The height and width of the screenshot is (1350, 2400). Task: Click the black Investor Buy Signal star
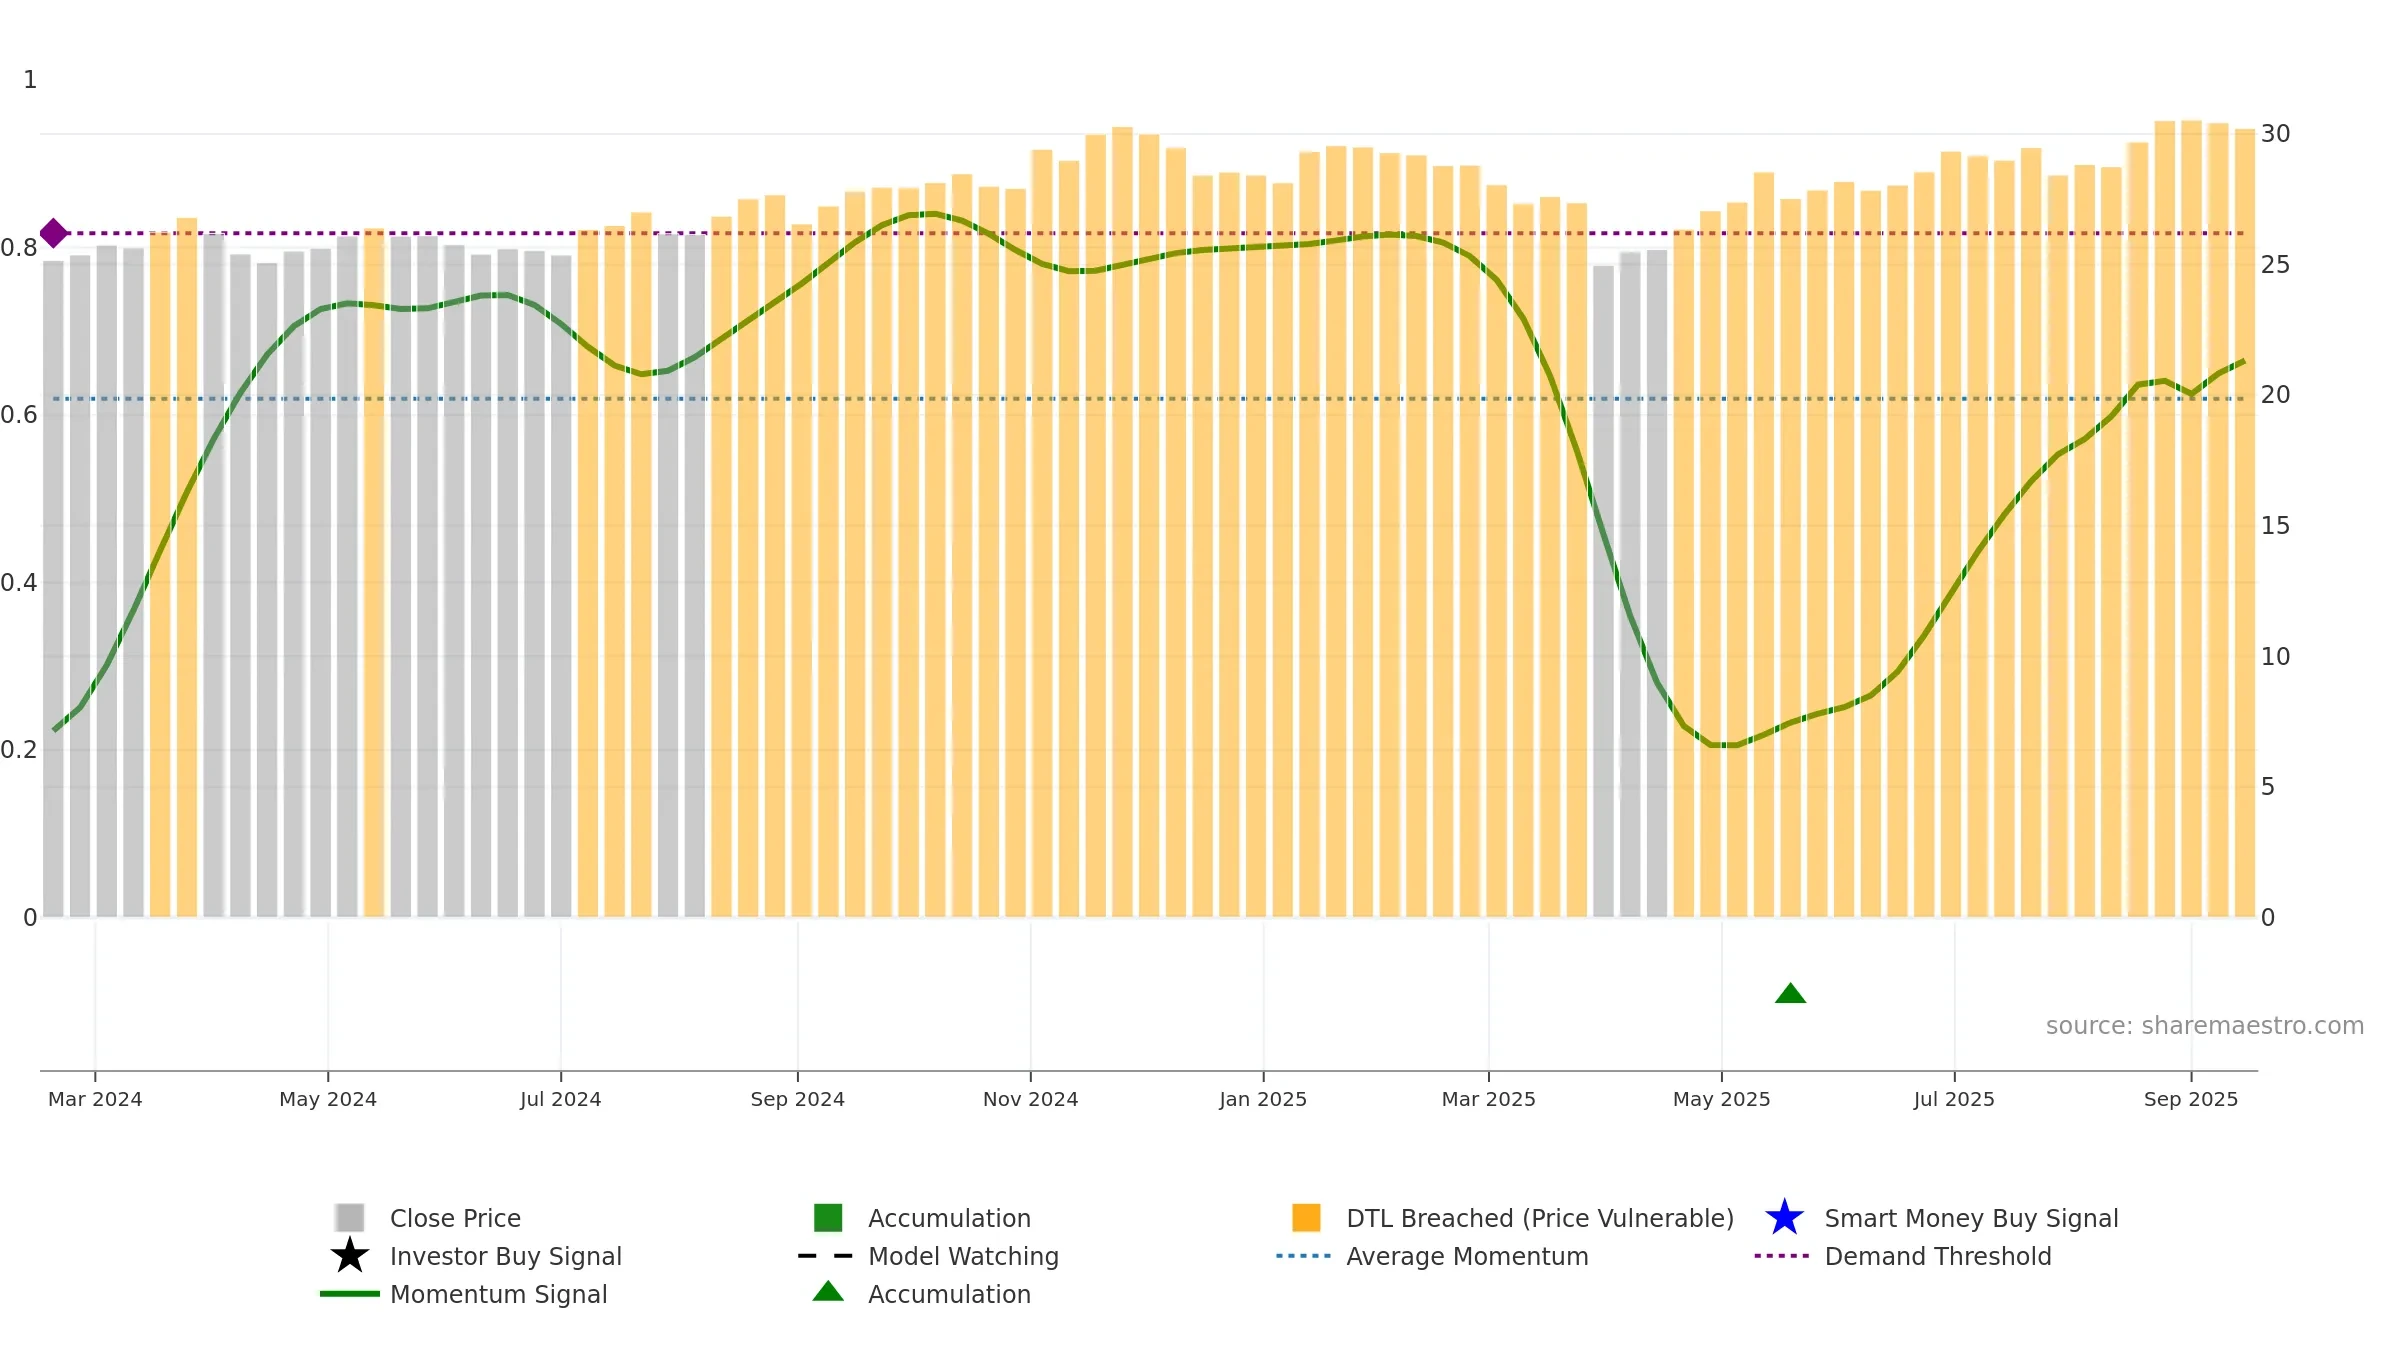pyautogui.click(x=350, y=1255)
